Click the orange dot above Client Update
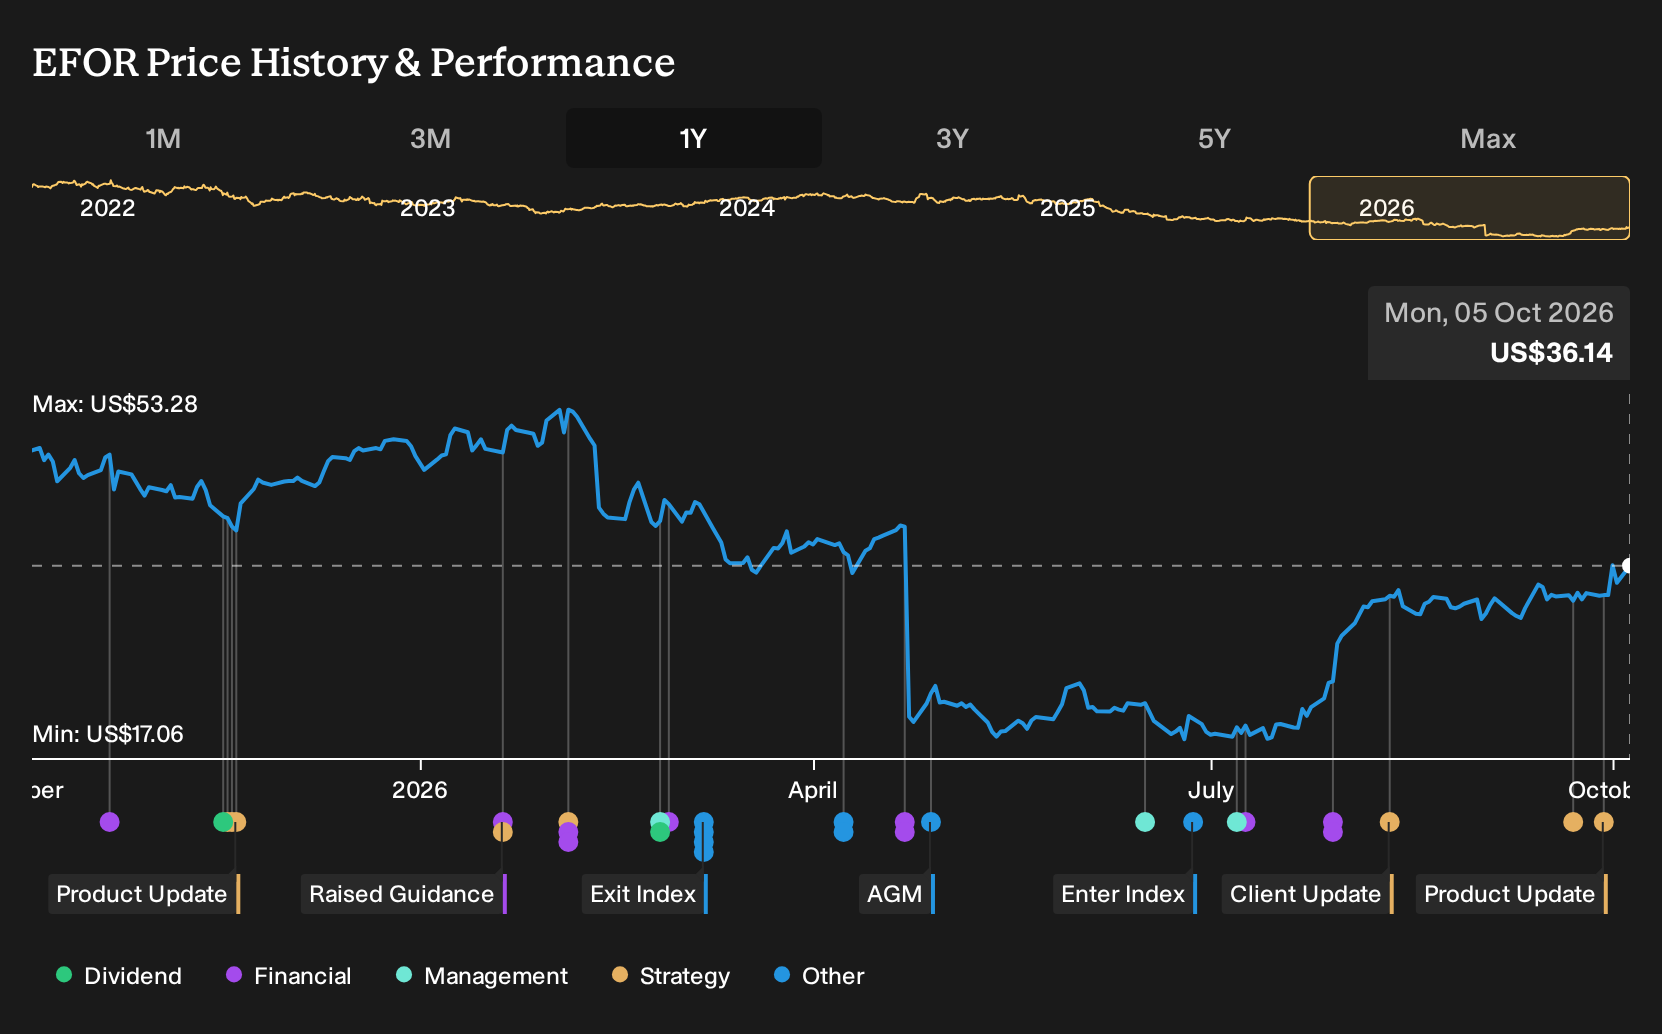1662x1034 pixels. point(1389,822)
